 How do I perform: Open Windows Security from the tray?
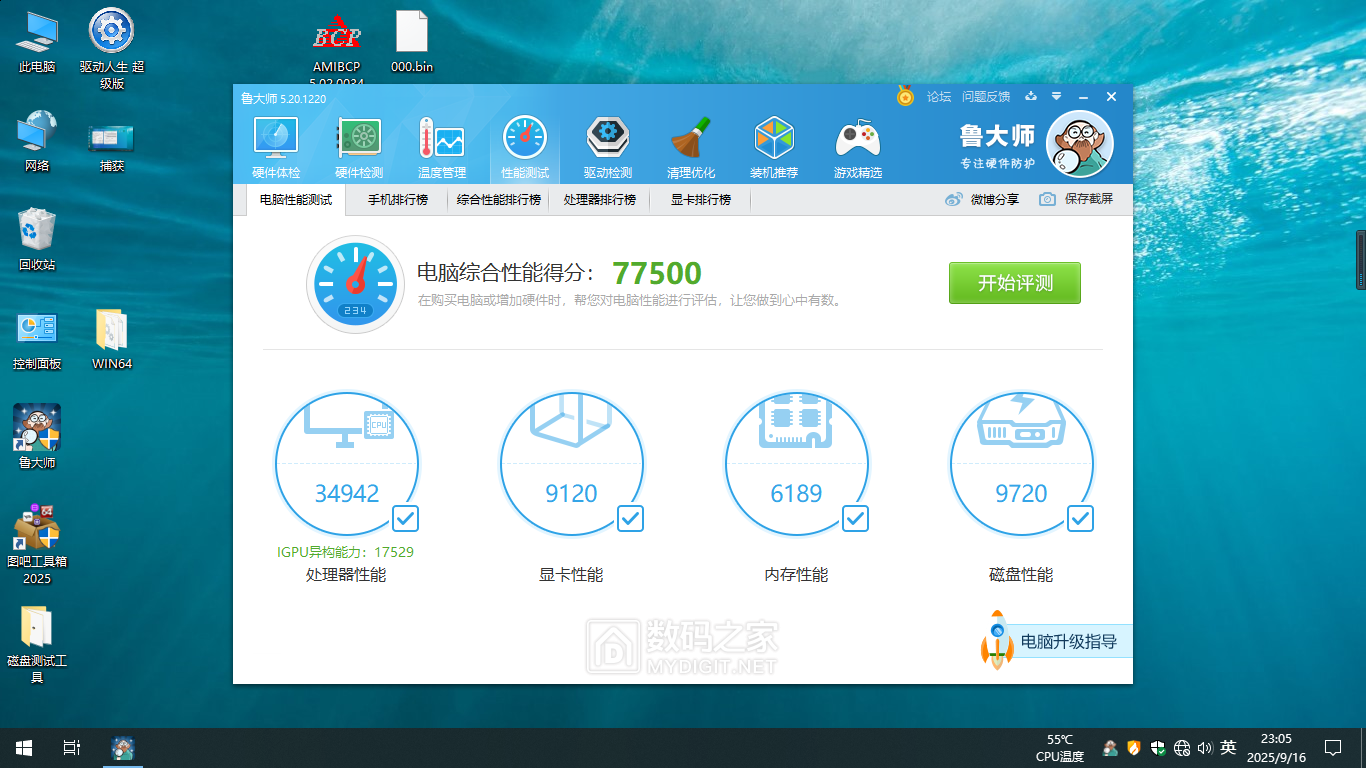[1158, 748]
